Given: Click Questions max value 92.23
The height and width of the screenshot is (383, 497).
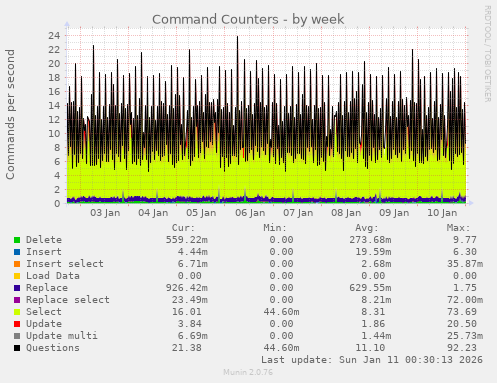Looking at the screenshot, I should tap(462, 348).
